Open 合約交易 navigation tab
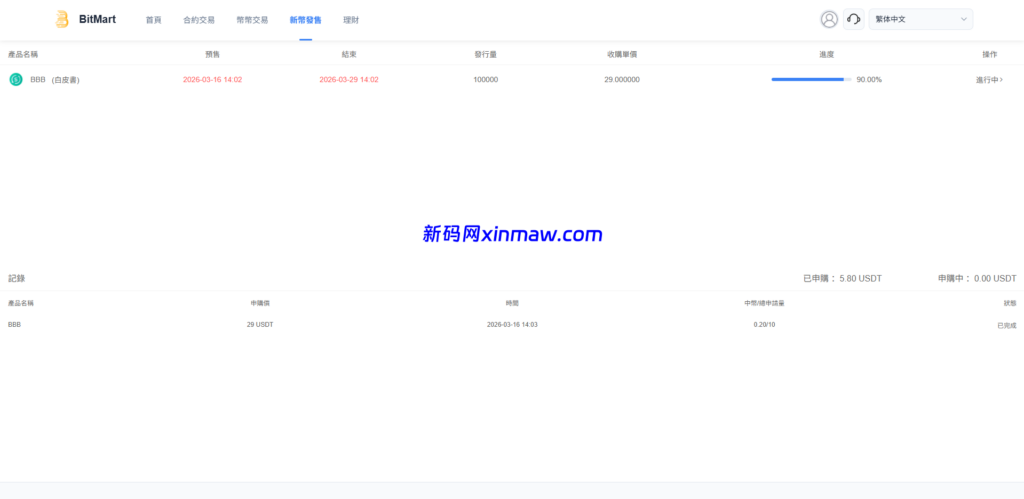Screen dimensions: 1024x499 pos(199,20)
